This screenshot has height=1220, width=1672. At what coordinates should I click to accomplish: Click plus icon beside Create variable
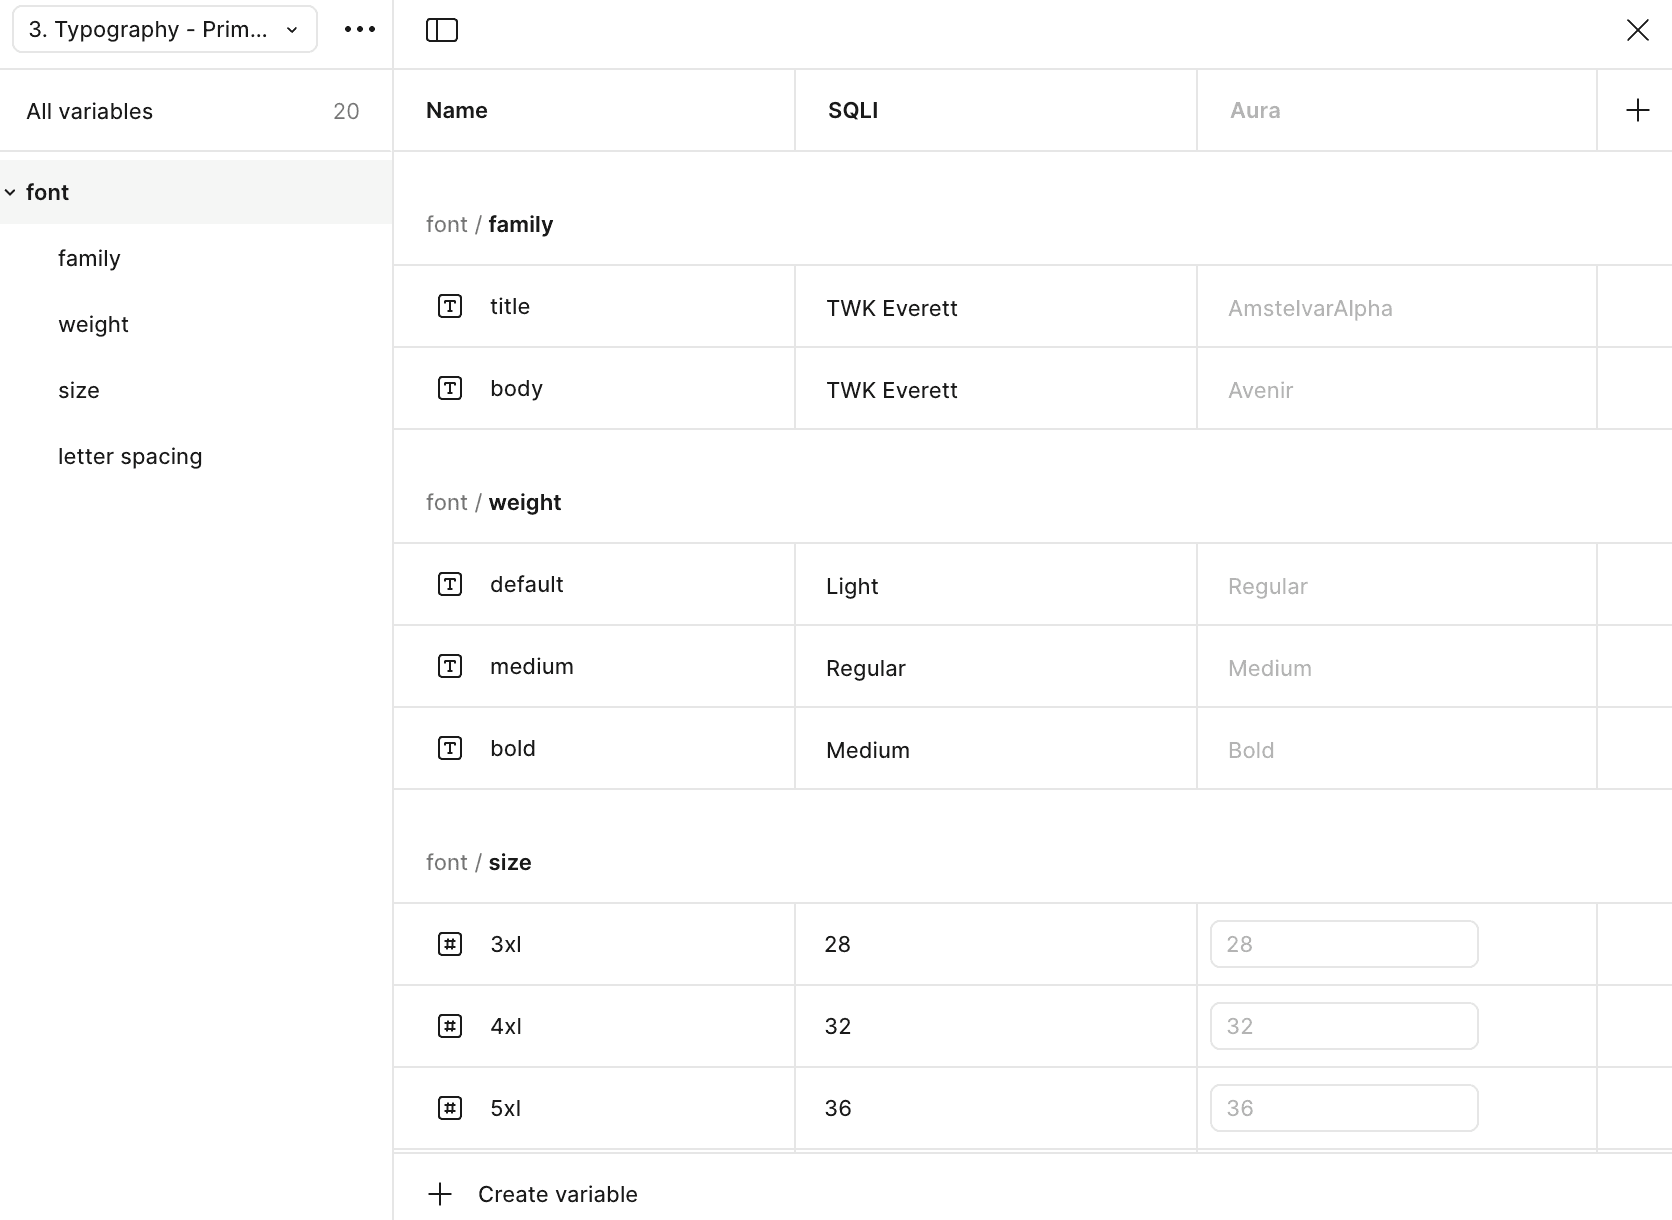click(x=440, y=1194)
